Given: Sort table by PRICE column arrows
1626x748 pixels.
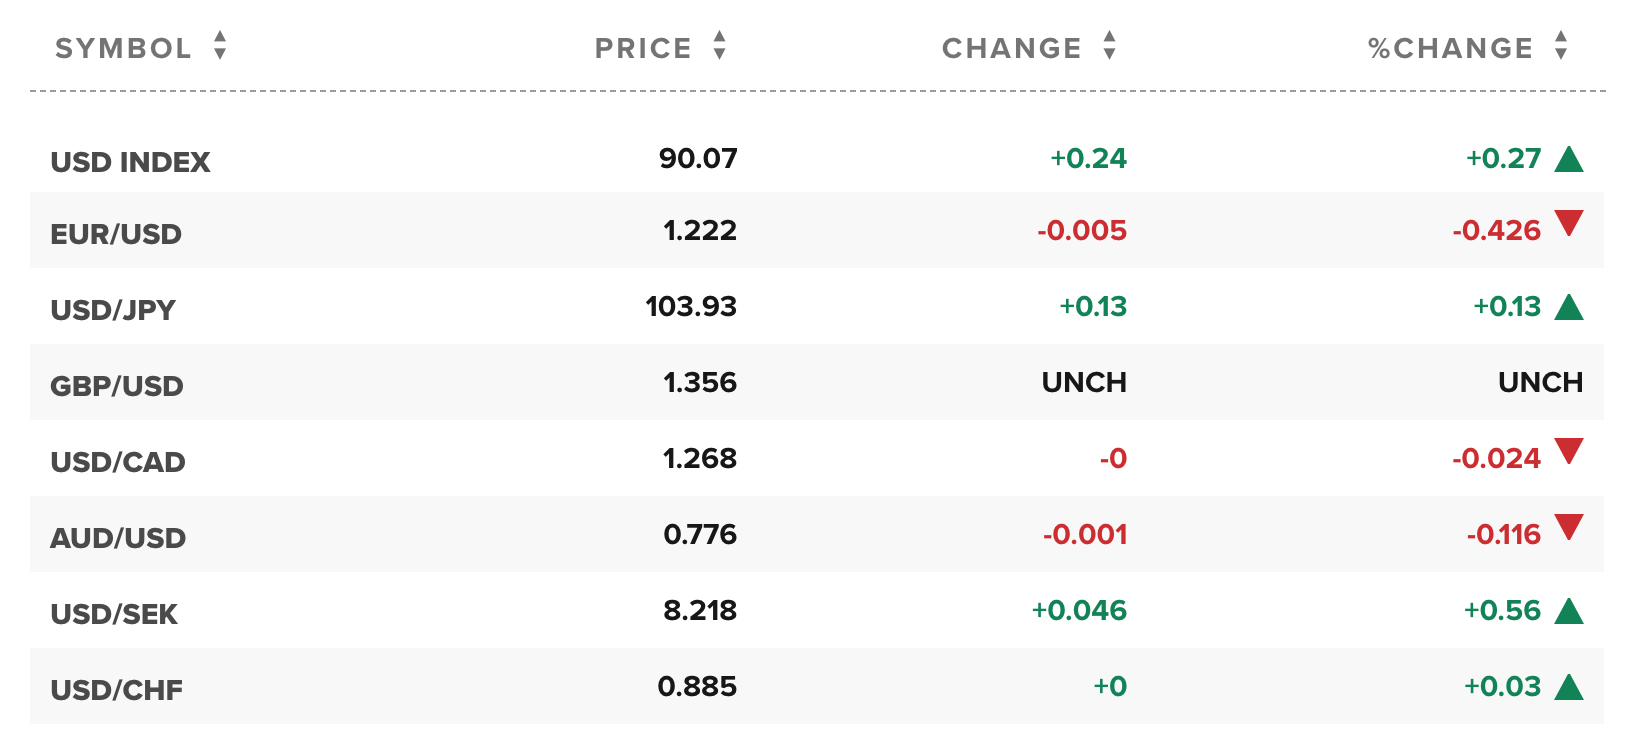Looking at the screenshot, I should tap(719, 46).
